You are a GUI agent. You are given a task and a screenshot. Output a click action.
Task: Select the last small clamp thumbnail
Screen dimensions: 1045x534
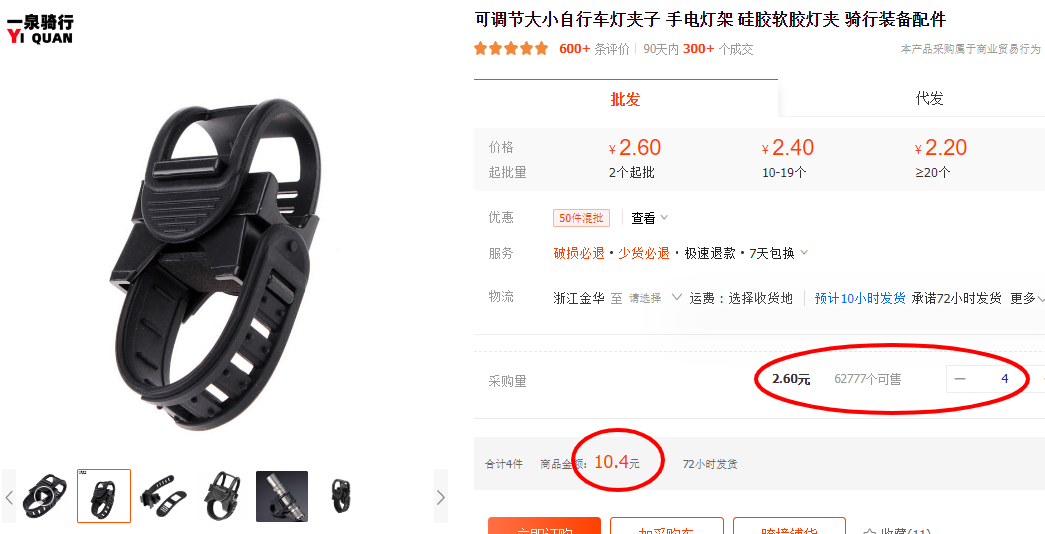click(x=341, y=497)
